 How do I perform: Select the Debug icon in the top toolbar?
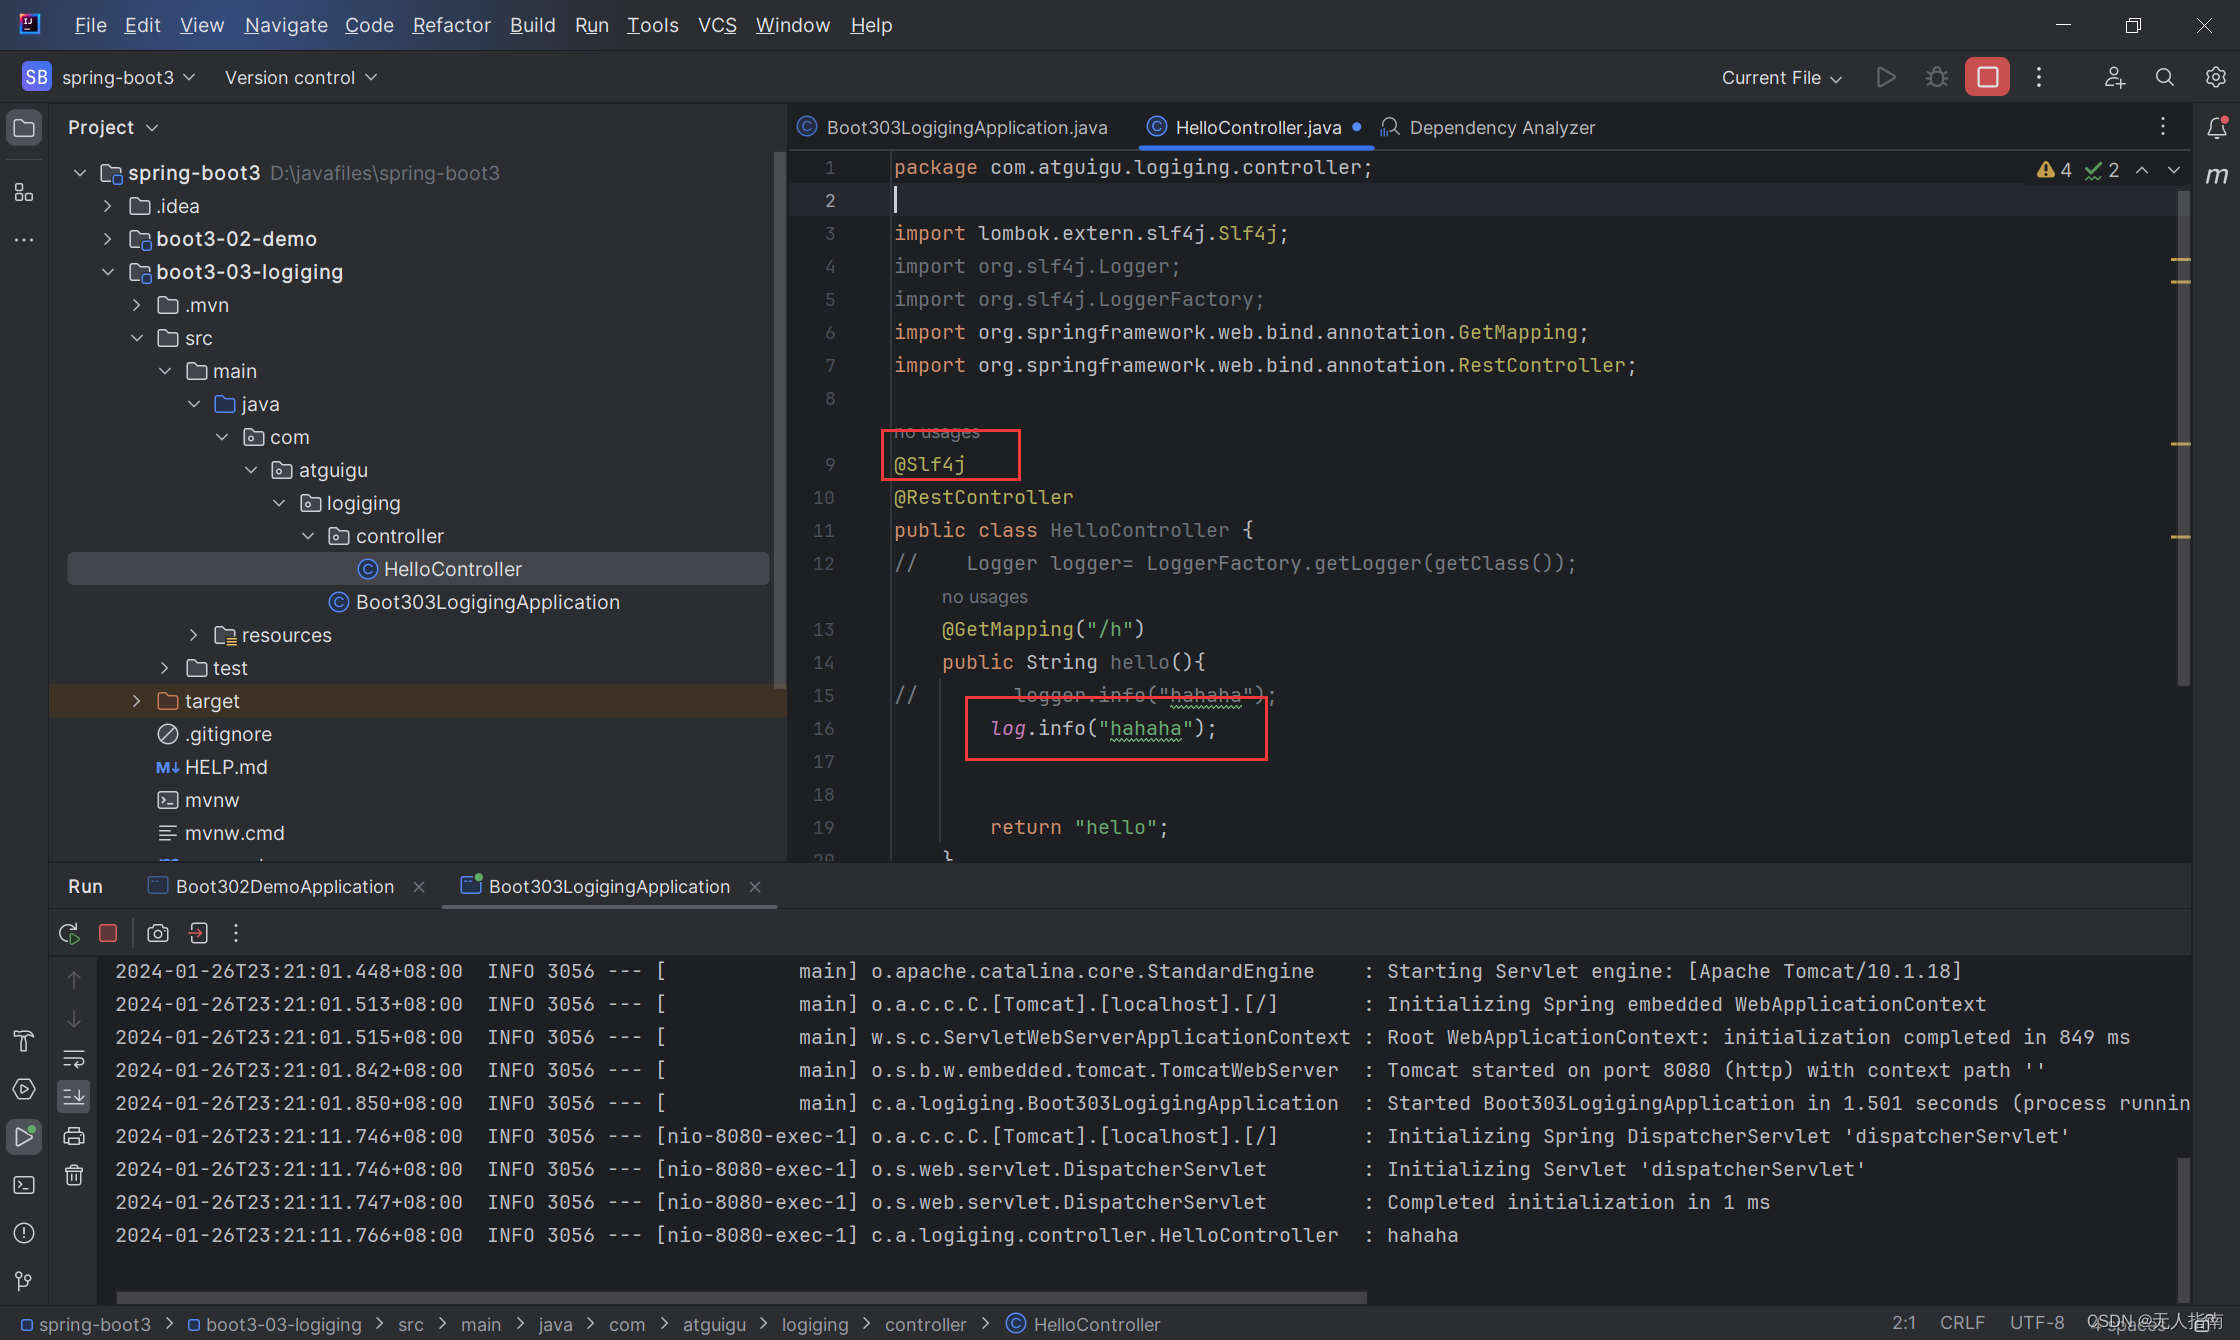tap(1936, 76)
